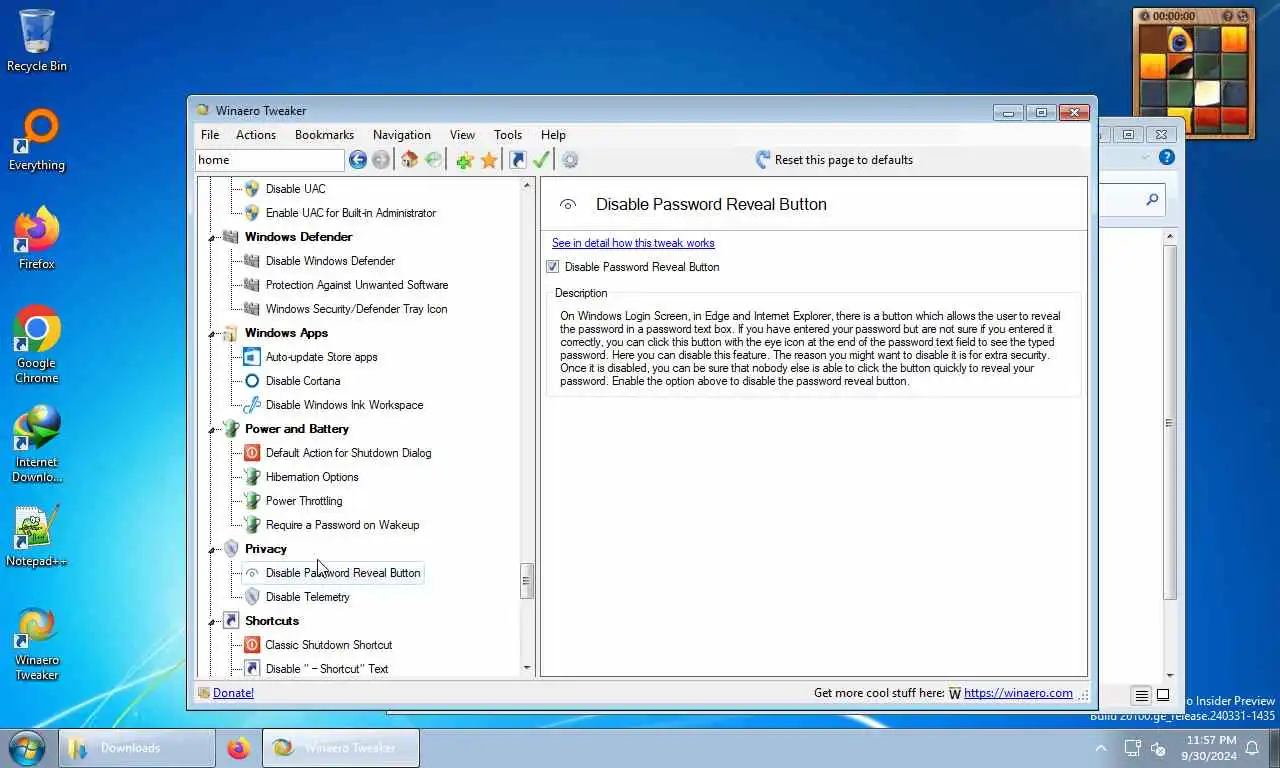Open Recycle Bin desktop icon
Image resolution: width=1280 pixels, height=768 pixels.
click(37, 41)
